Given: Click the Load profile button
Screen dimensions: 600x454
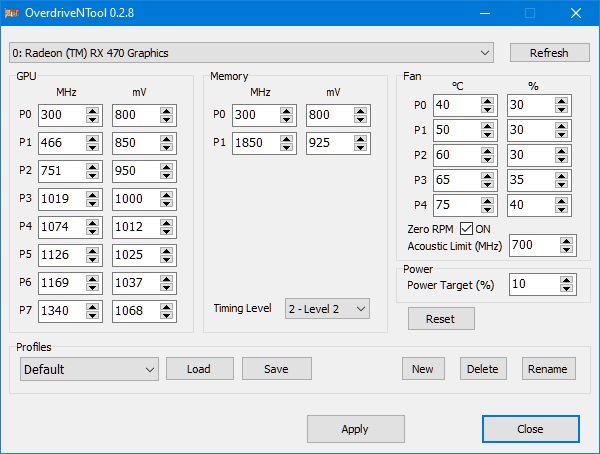Looking at the screenshot, I should click(x=200, y=369).
